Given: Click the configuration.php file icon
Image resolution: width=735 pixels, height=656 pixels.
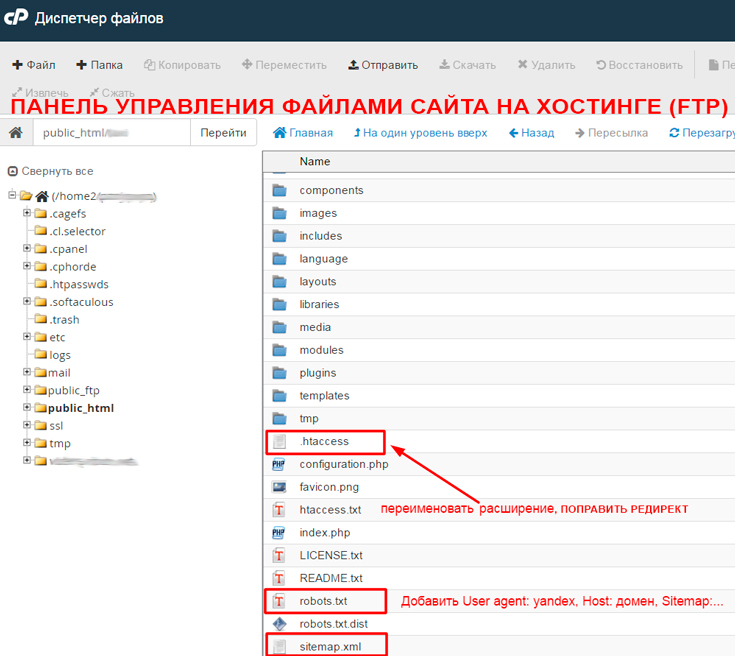Looking at the screenshot, I should (279, 464).
